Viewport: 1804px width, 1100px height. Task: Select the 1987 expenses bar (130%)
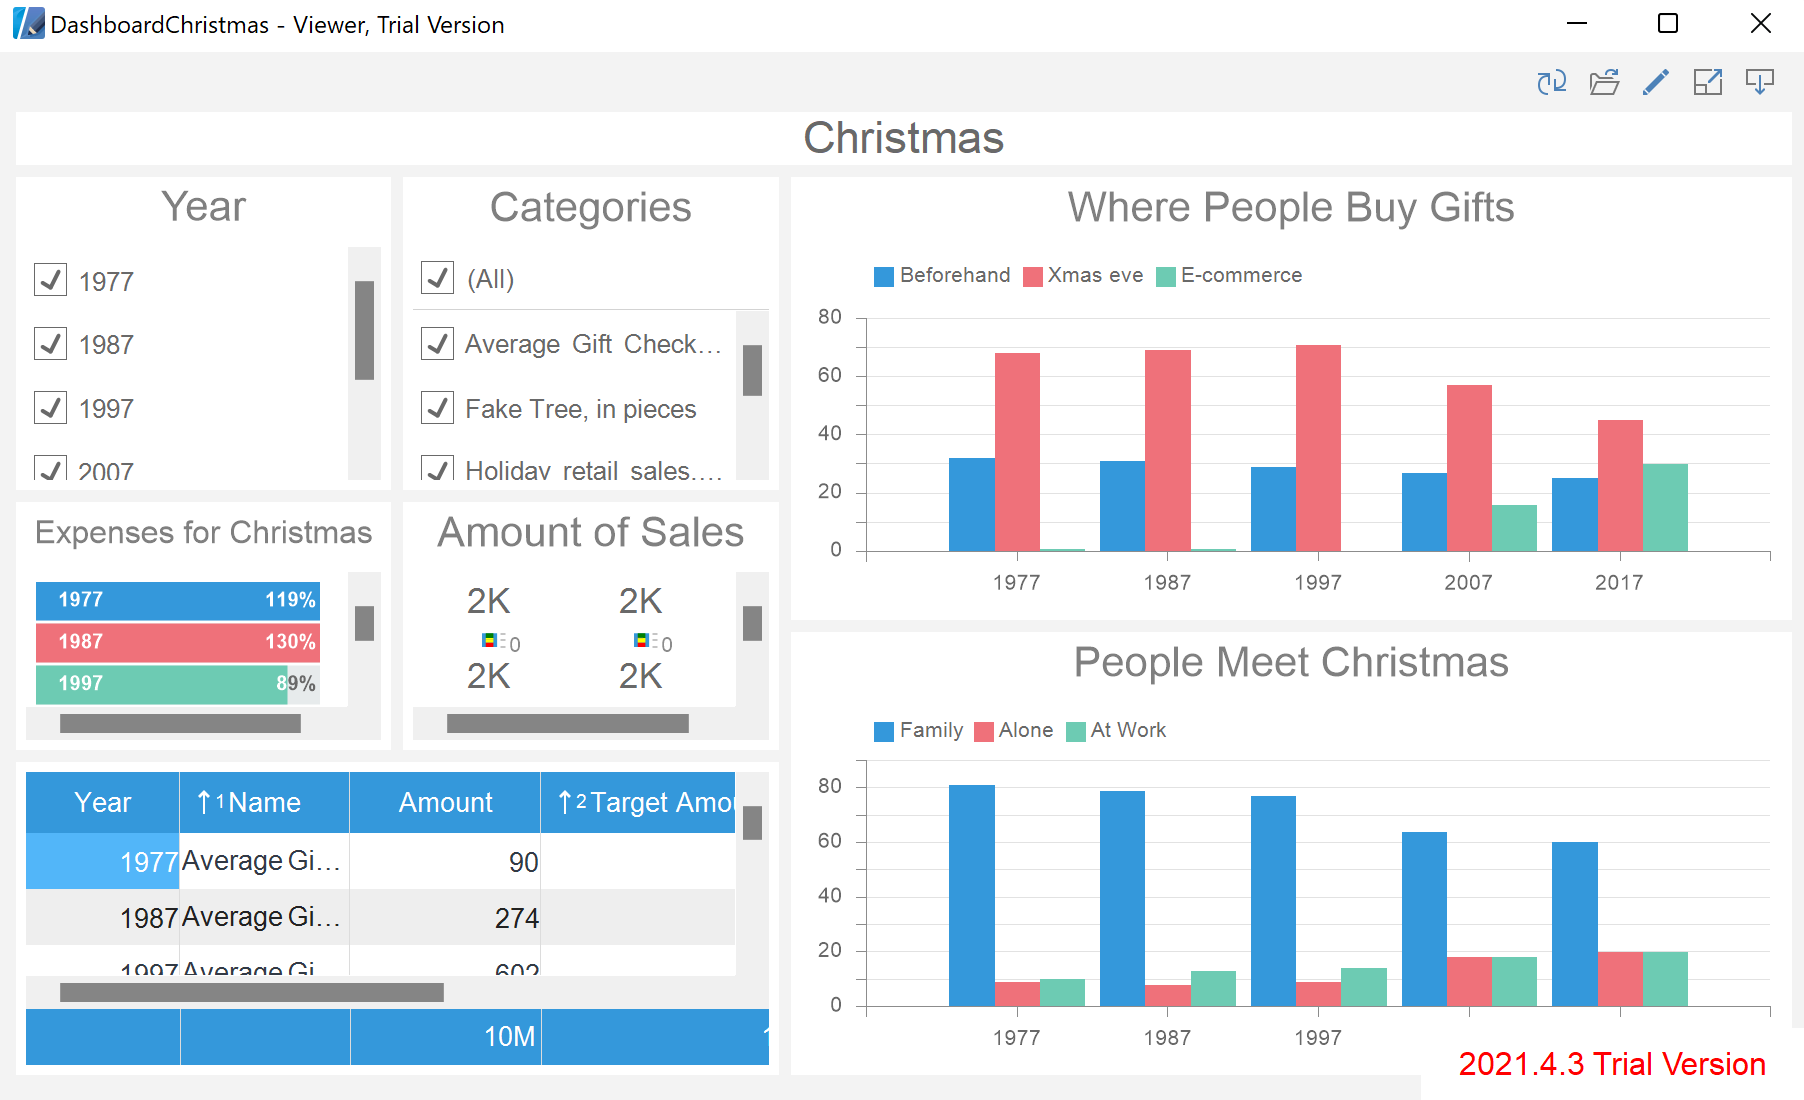pyautogui.click(x=178, y=642)
